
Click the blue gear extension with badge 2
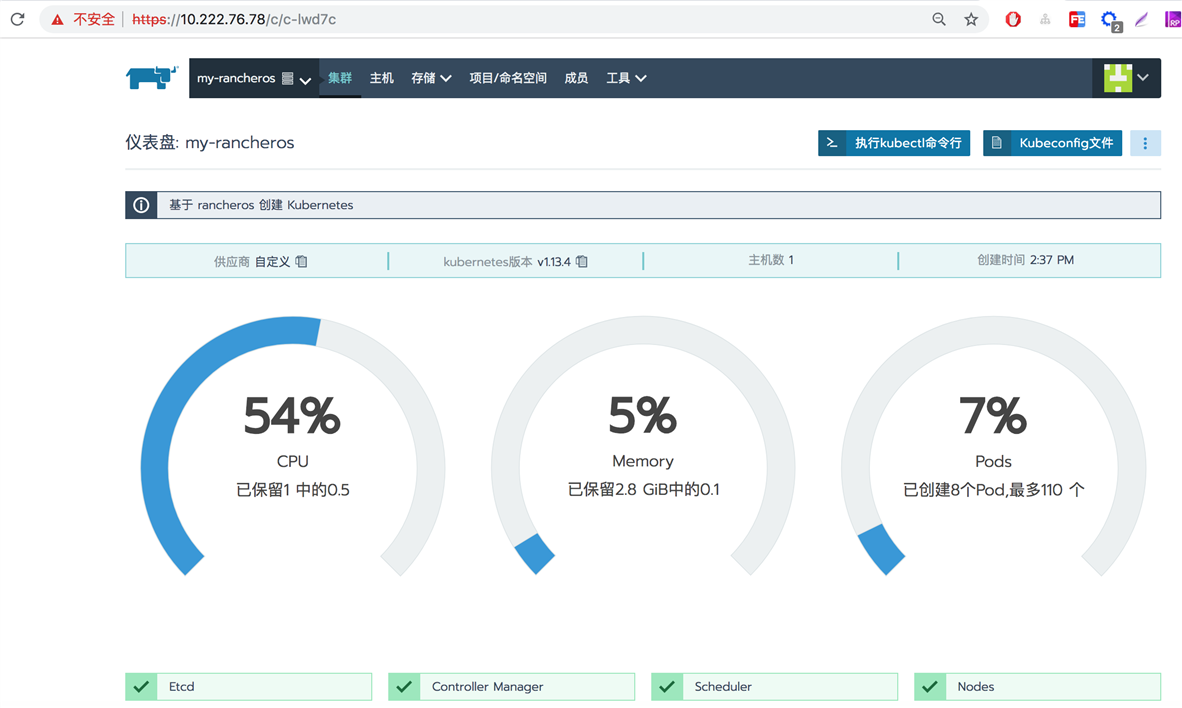pos(1110,20)
